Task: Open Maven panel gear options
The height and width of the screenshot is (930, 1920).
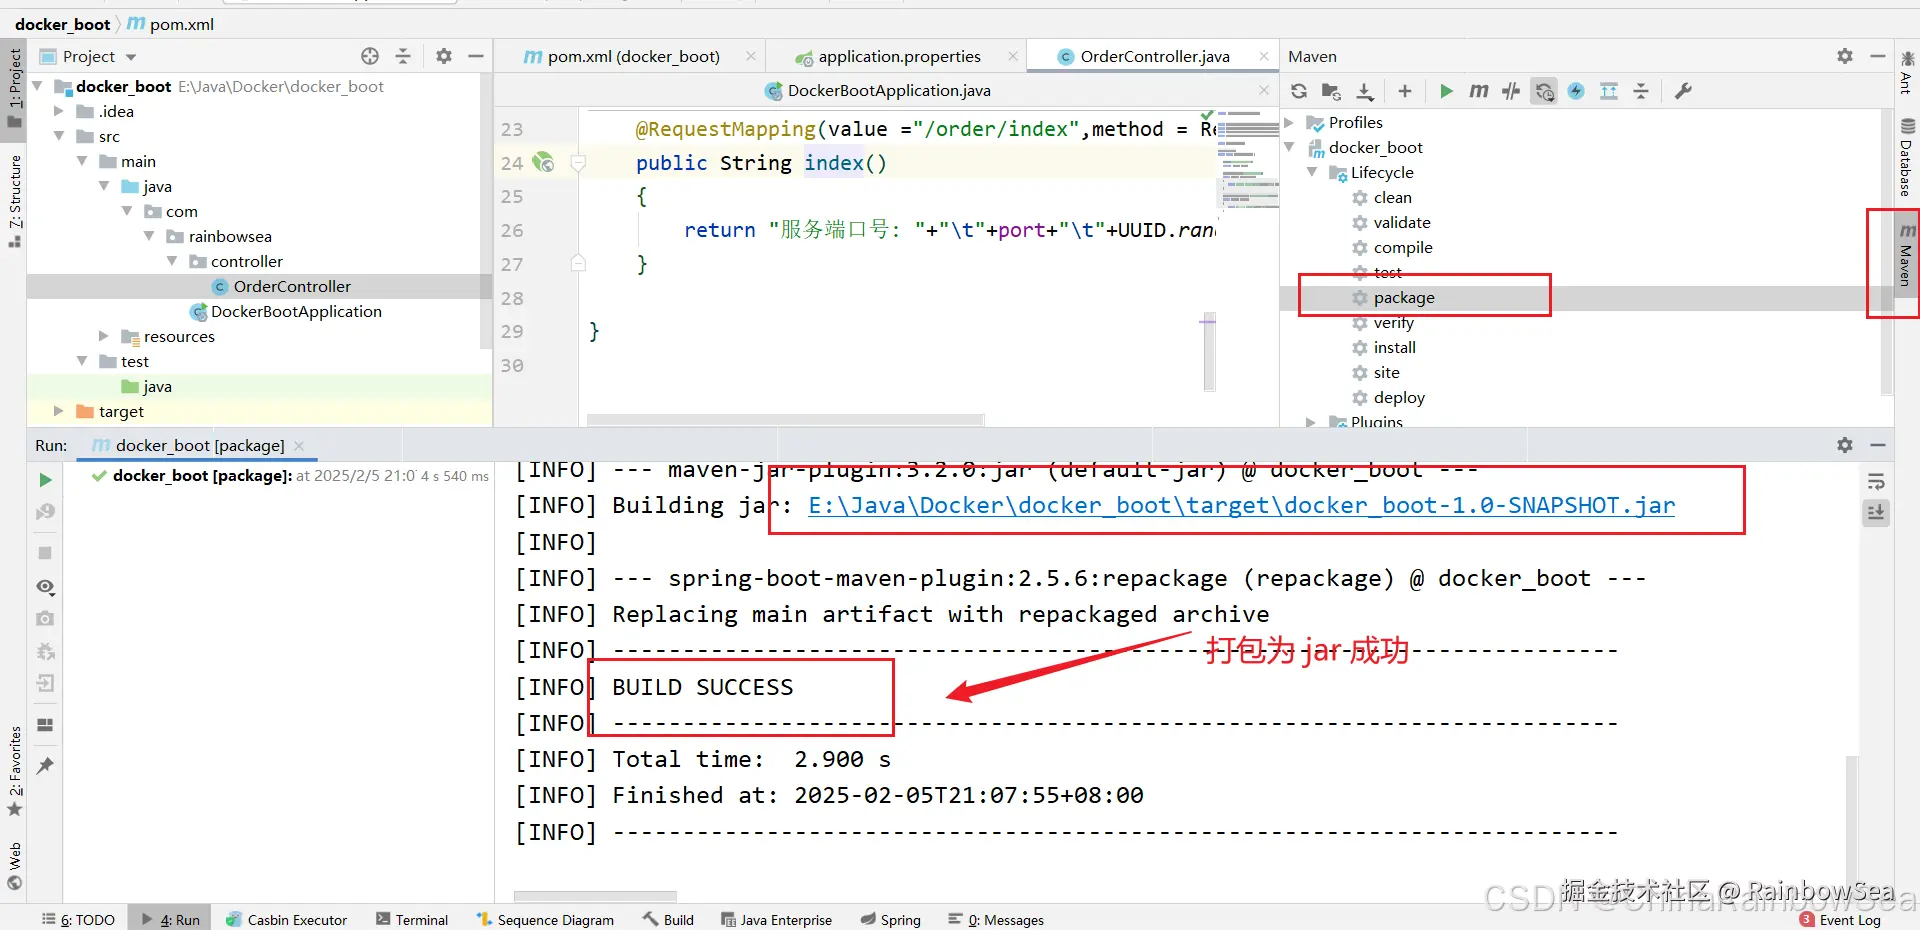Action: 1845,56
